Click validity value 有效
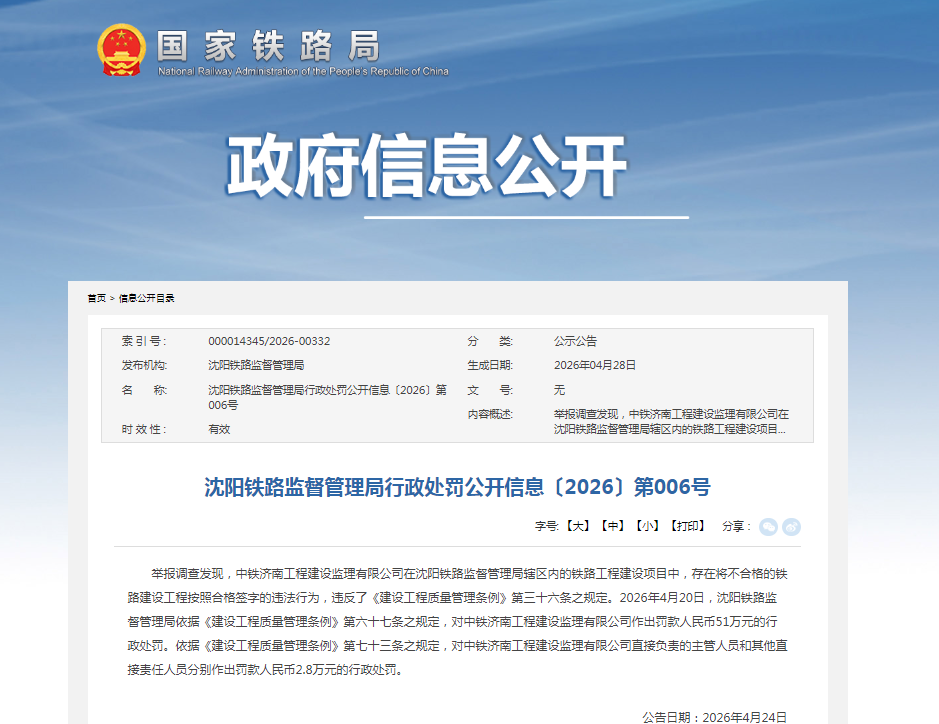 point(219,429)
